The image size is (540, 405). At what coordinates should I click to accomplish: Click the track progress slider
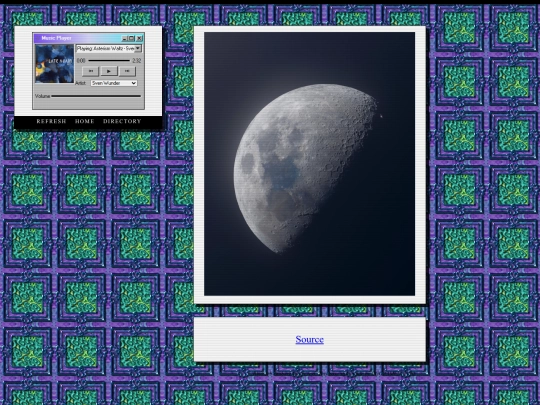pos(109,61)
